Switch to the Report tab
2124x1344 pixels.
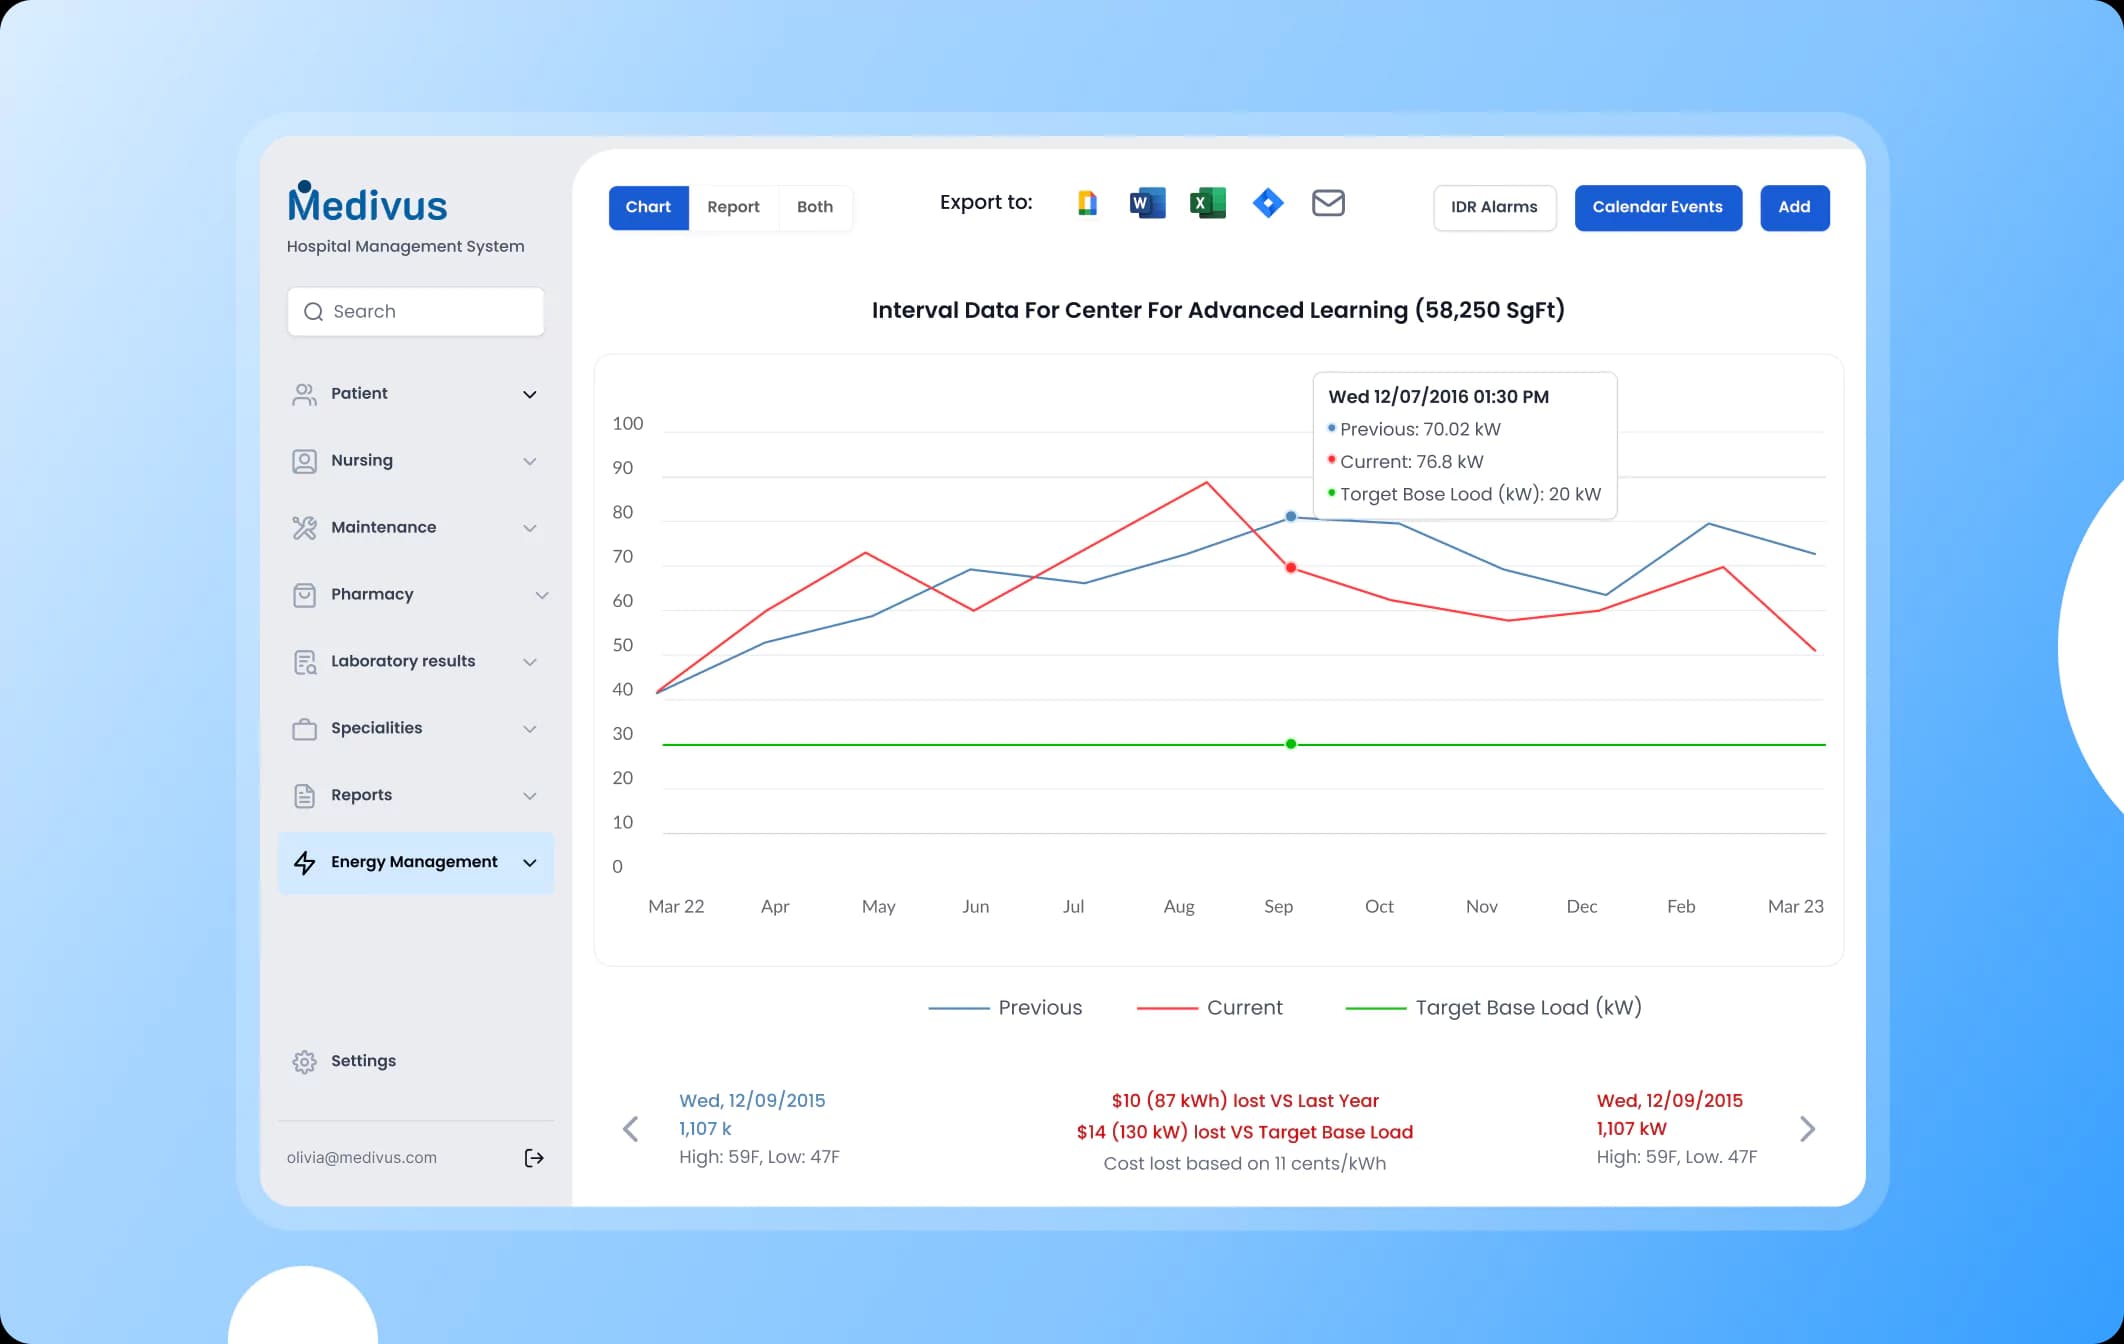click(733, 207)
